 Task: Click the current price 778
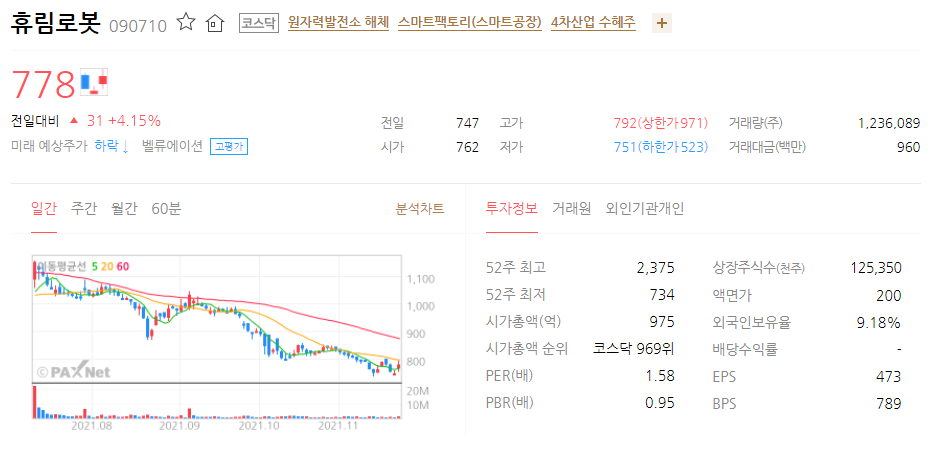(44, 84)
